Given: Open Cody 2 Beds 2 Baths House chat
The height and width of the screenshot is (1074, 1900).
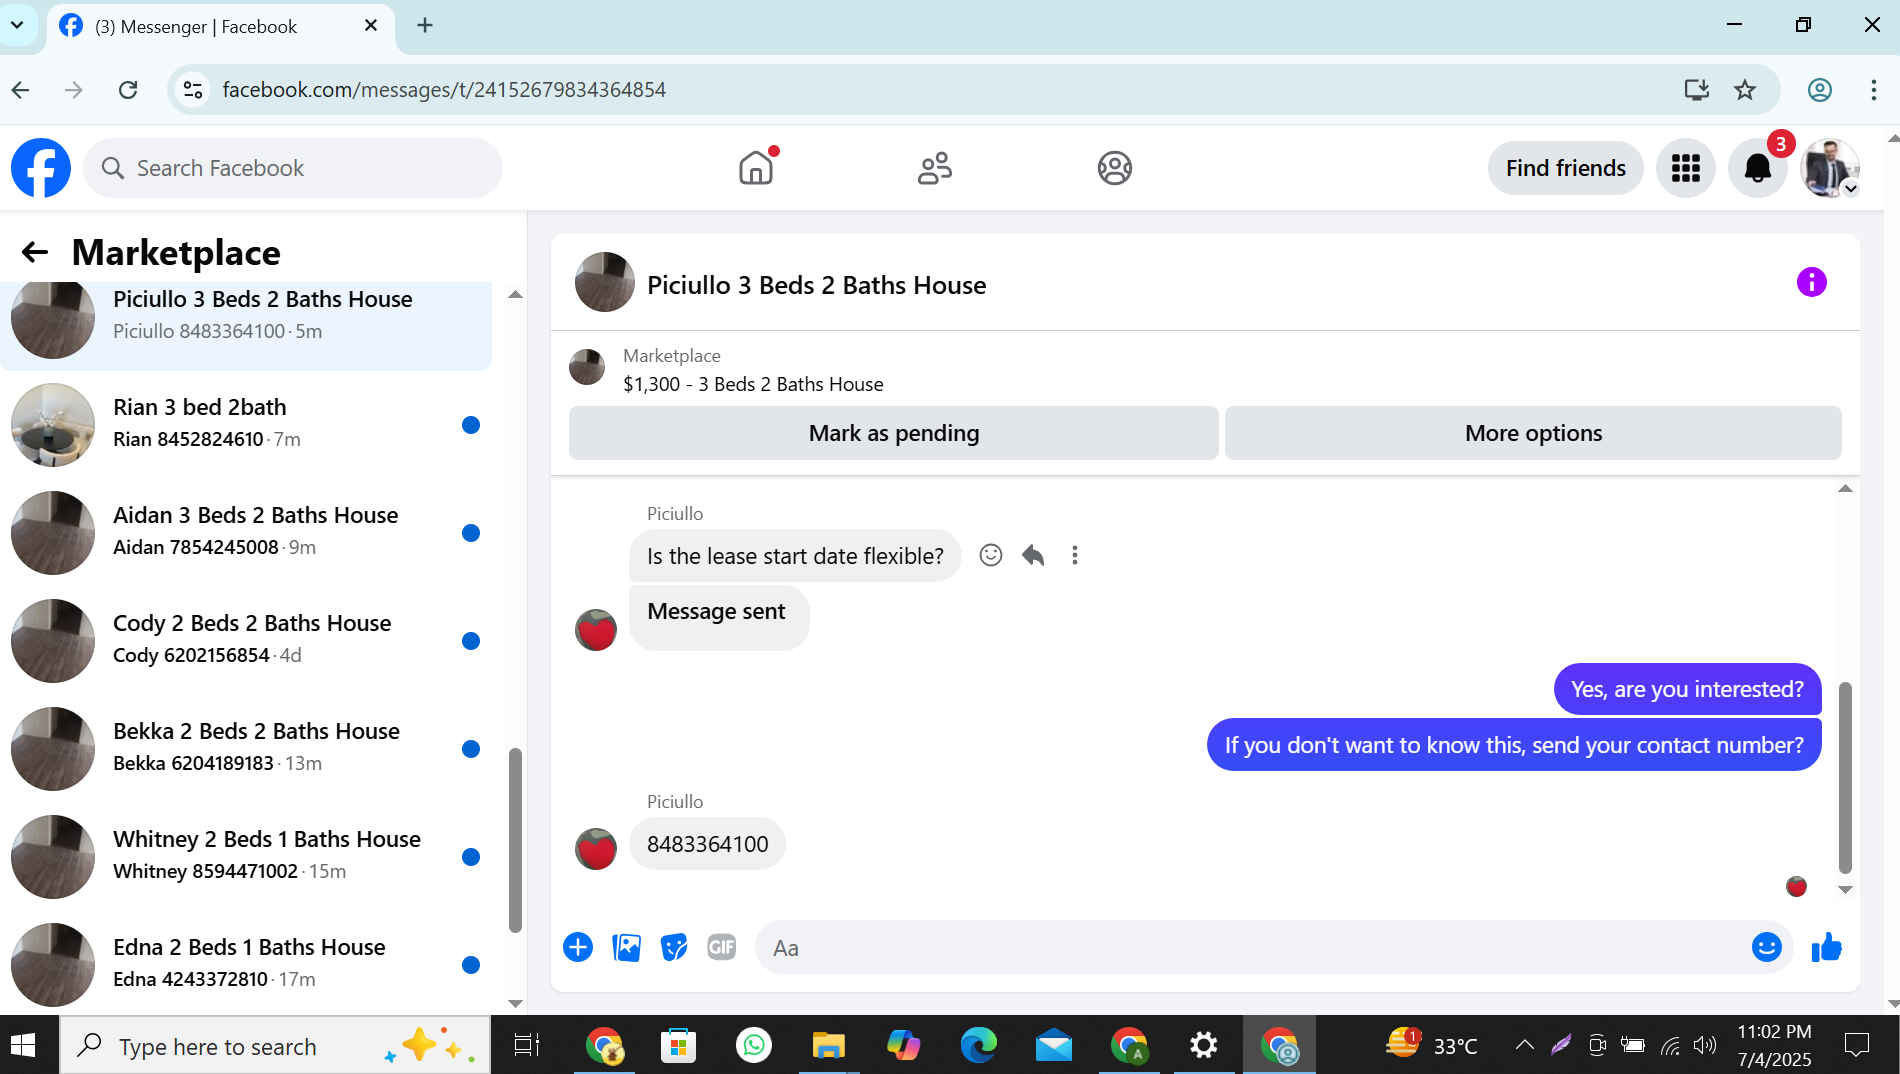Looking at the screenshot, I should [246, 640].
